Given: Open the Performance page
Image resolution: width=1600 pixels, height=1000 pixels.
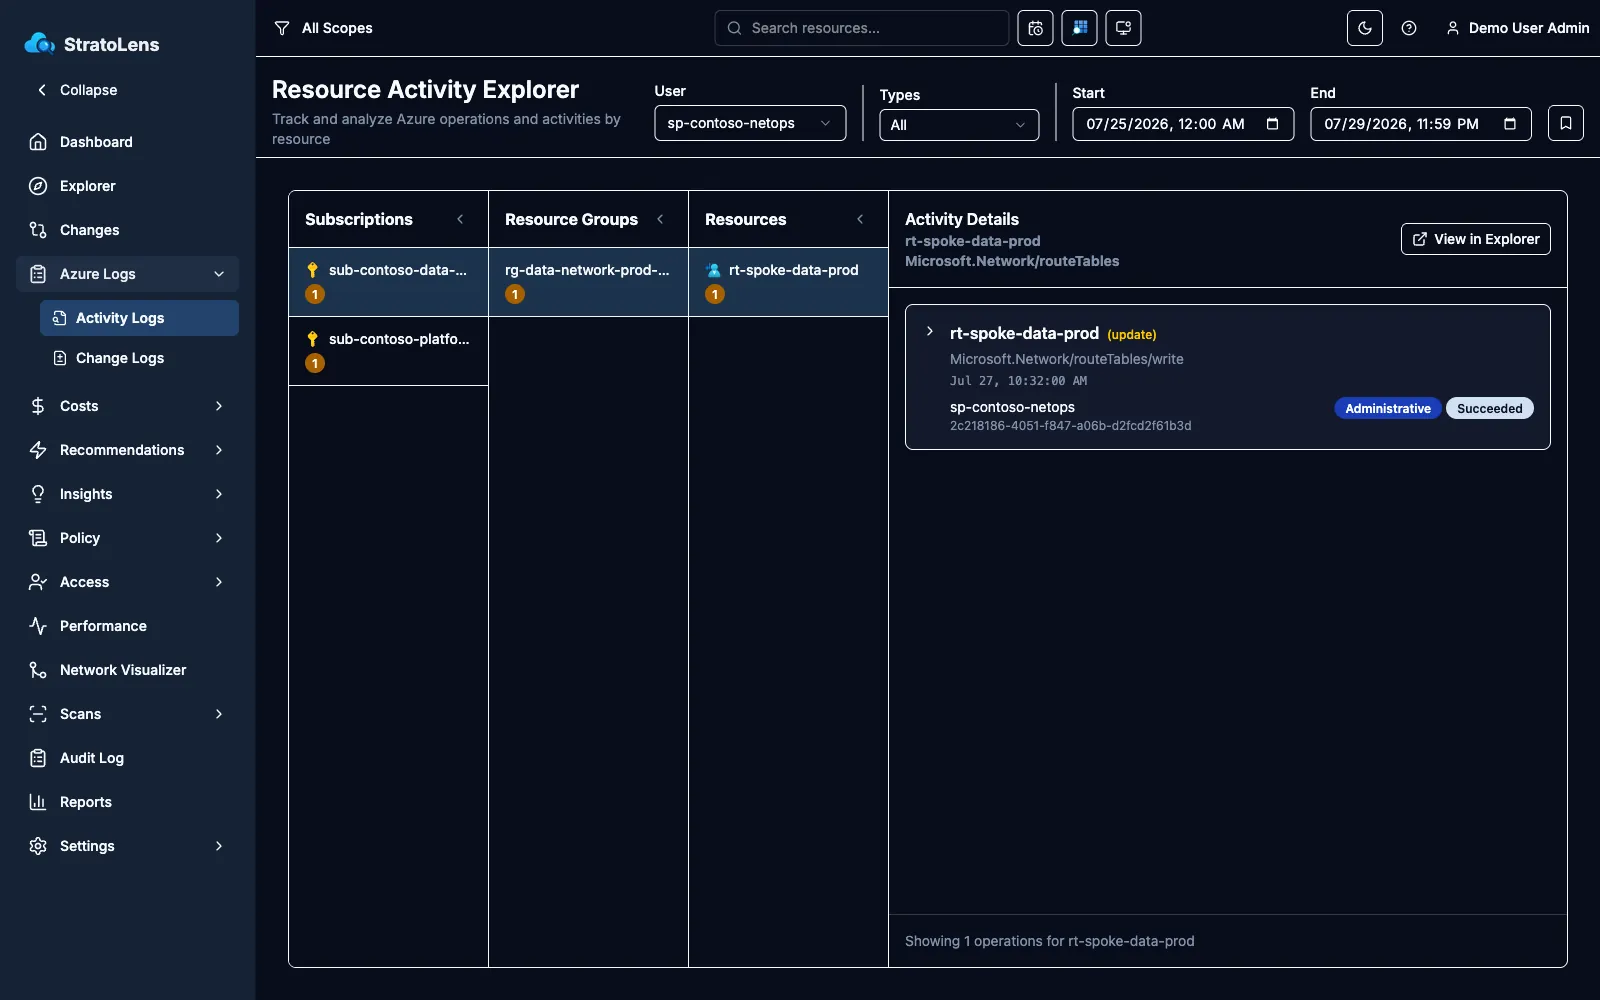Looking at the screenshot, I should (x=127, y=626).
